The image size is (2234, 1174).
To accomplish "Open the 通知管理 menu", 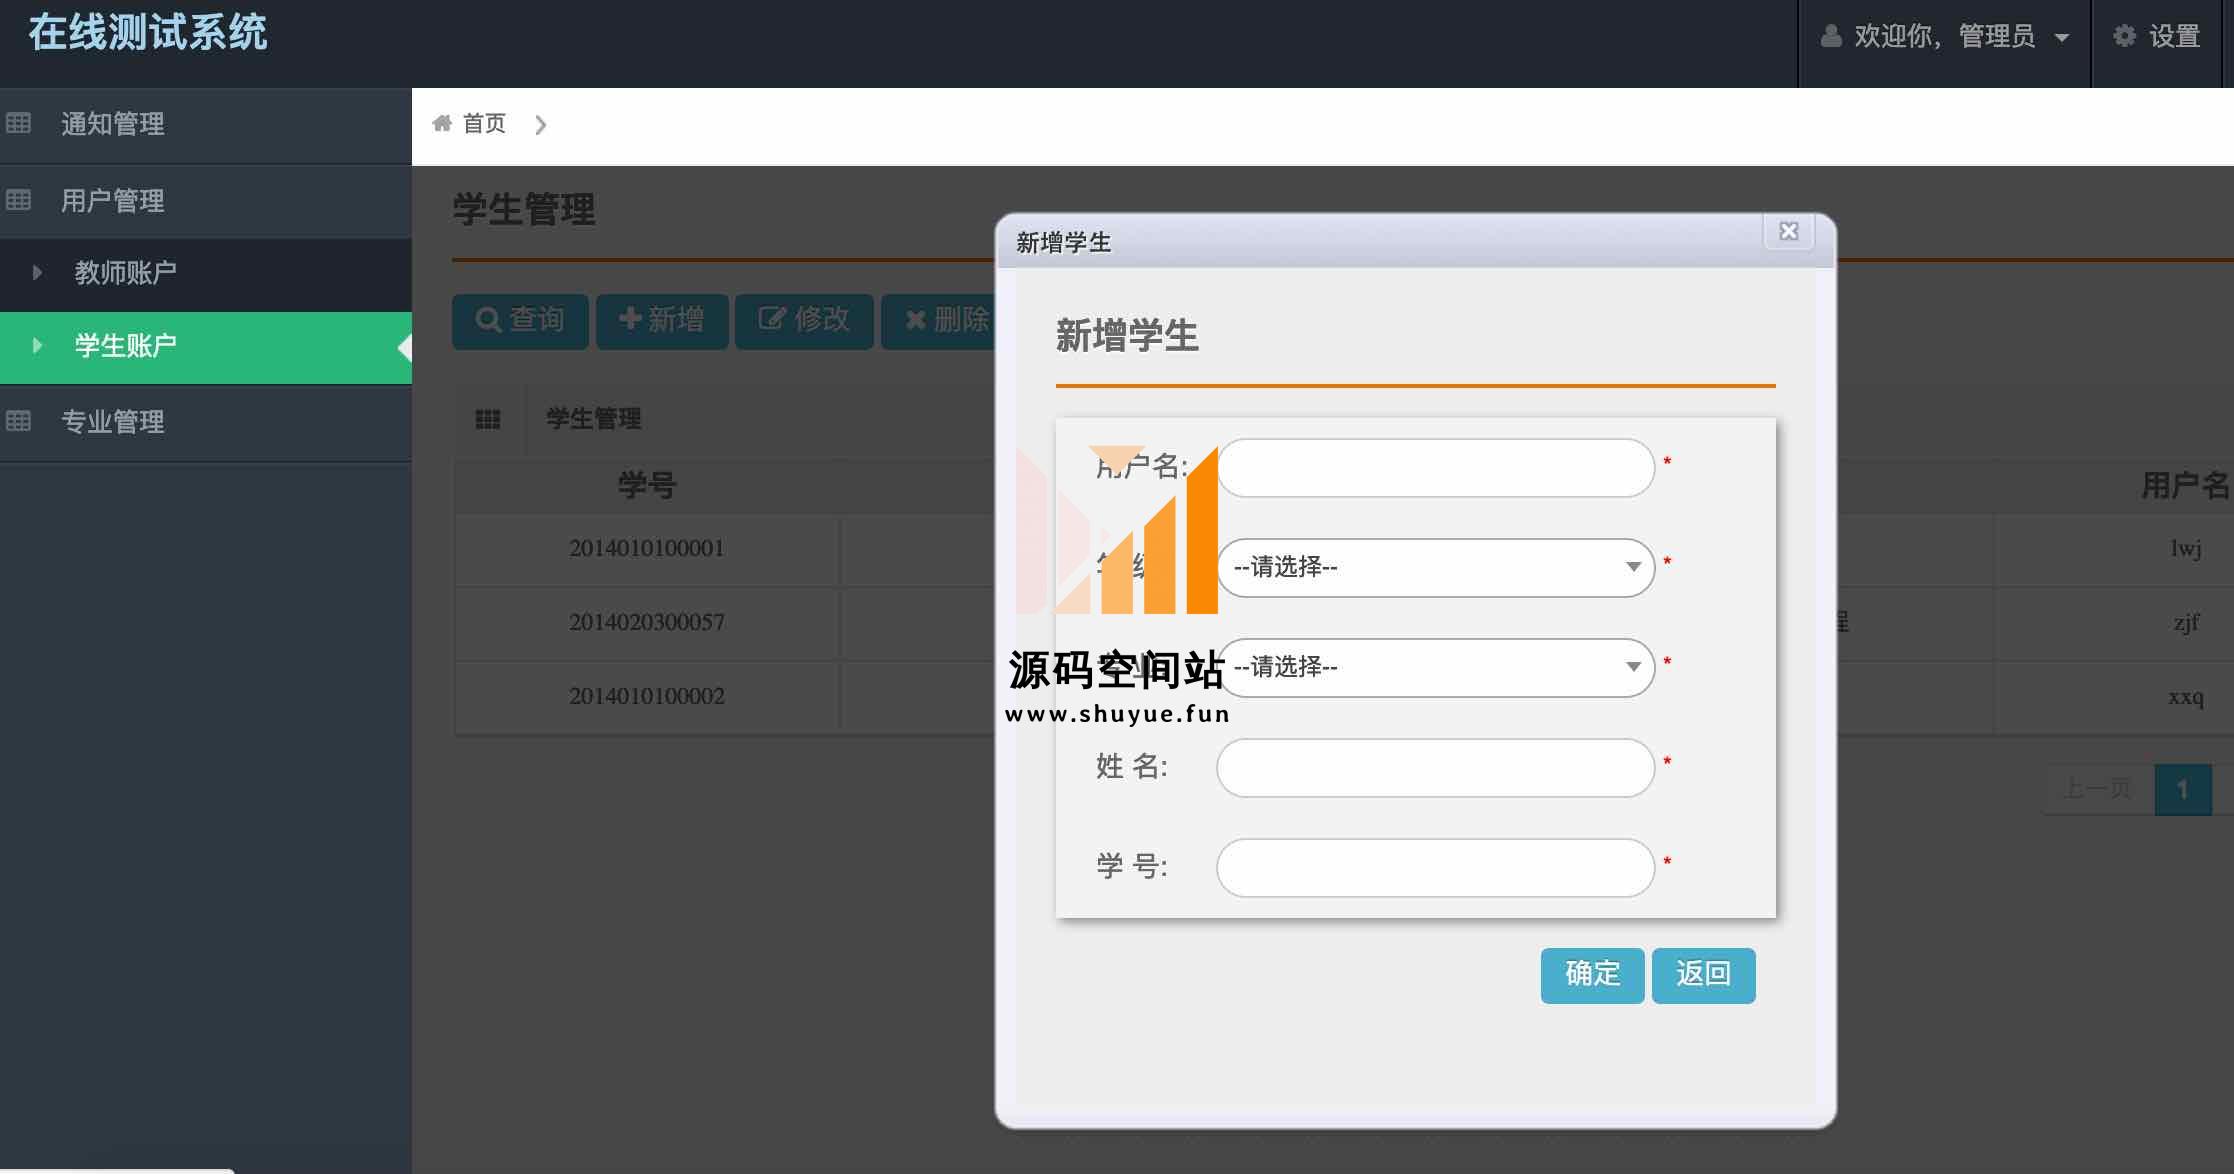I will pyautogui.click(x=206, y=124).
